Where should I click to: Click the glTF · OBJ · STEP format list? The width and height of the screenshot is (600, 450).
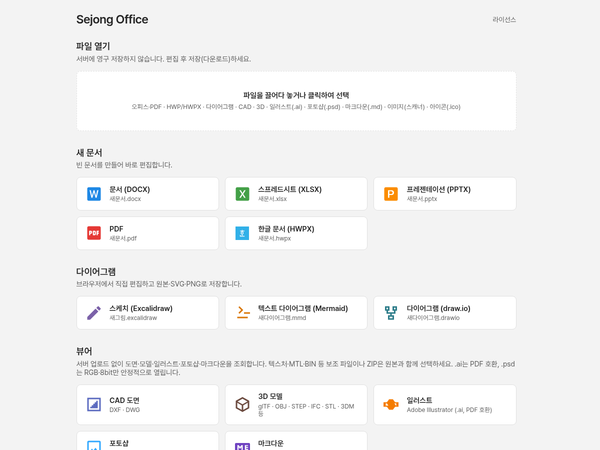tap(306, 410)
